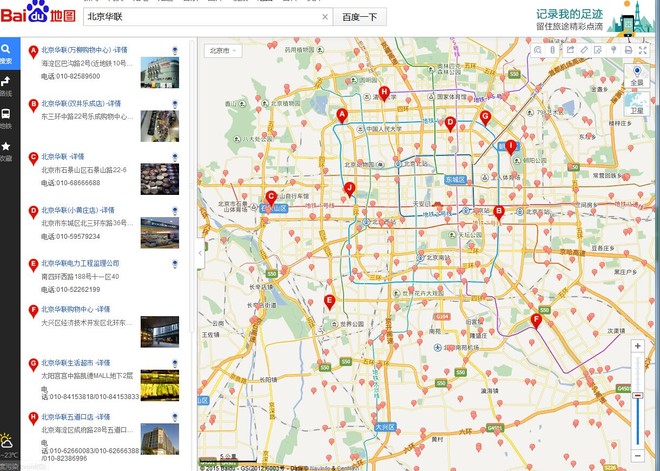This screenshot has height=471, width=660.
Task: Click red map marker B
Action: [x=499, y=213]
